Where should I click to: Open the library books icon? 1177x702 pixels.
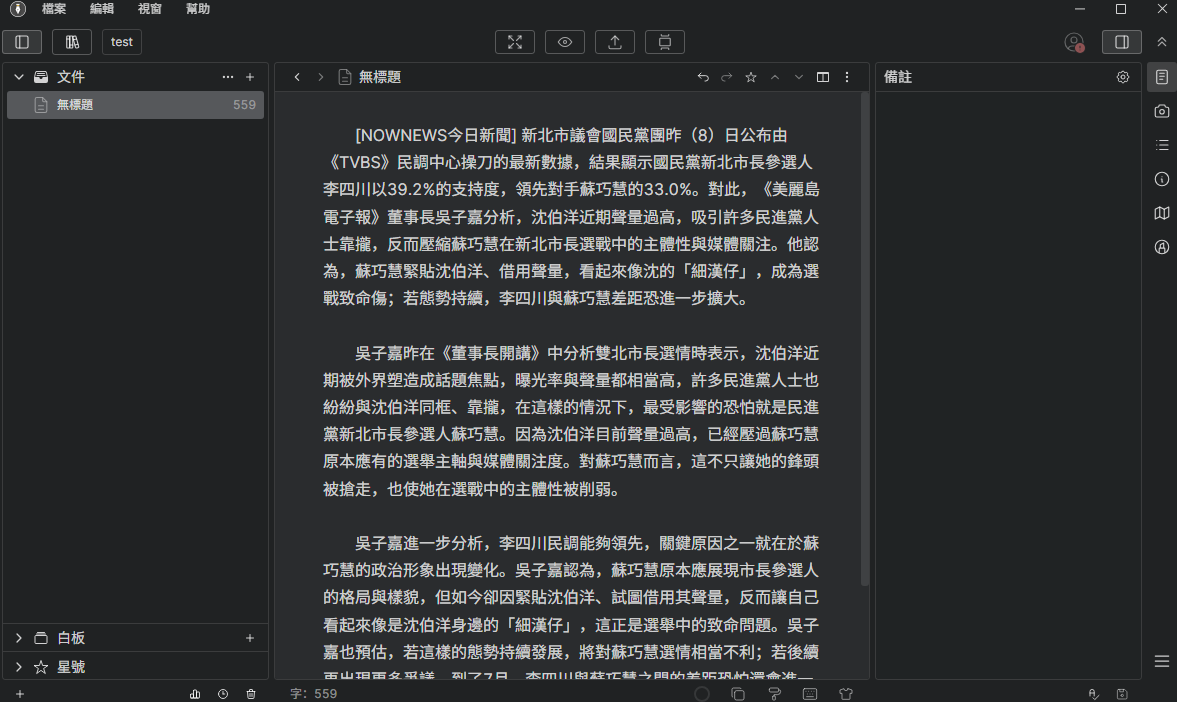[72, 42]
